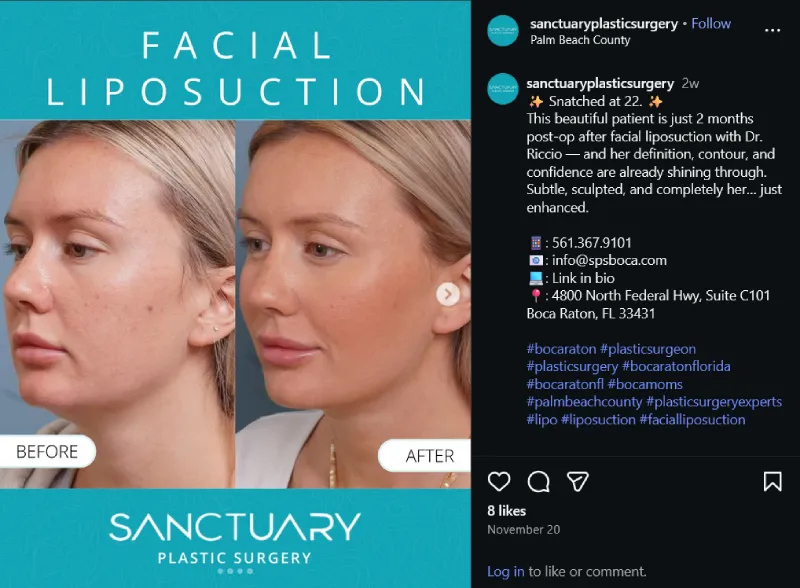Like the post with heart icon
Image resolution: width=800 pixels, height=588 pixels.
(x=498, y=481)
